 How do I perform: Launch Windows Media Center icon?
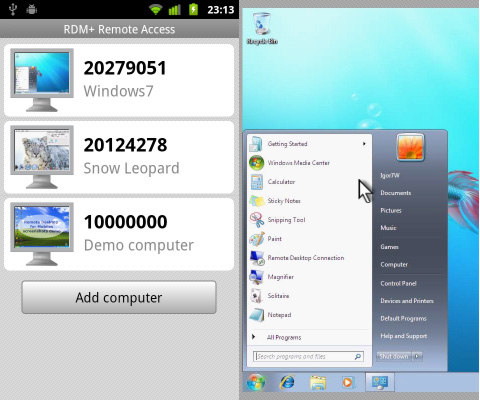pyautogui.click(x=257, y=163)
